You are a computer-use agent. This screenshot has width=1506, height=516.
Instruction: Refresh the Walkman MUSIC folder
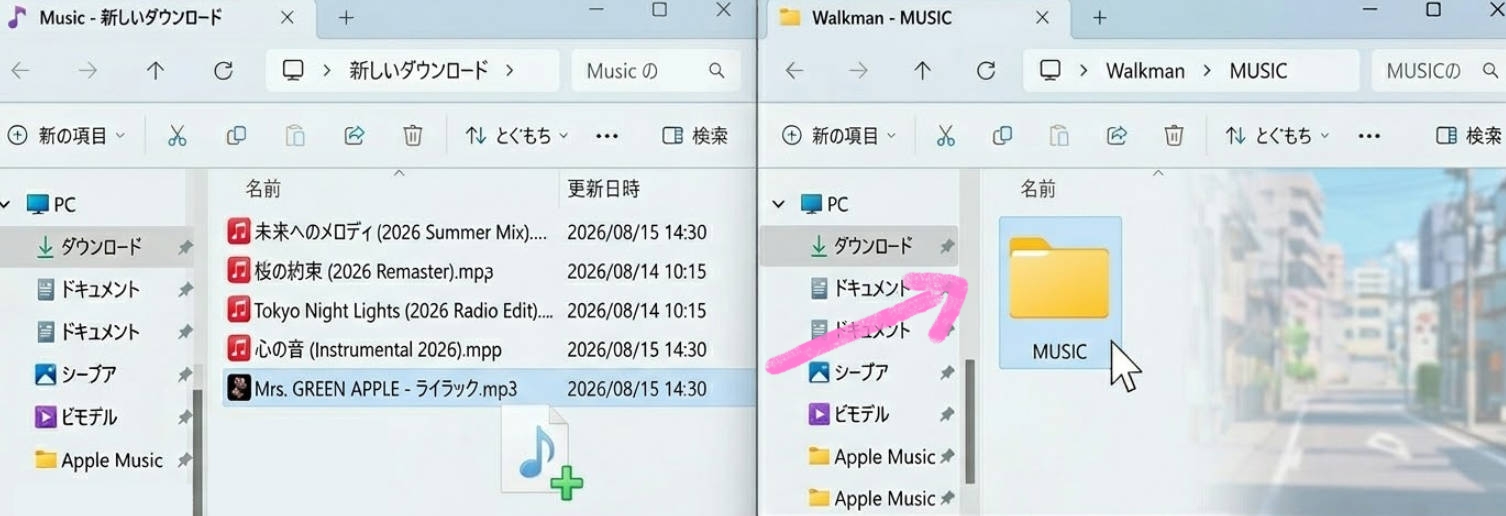(986, 71)
